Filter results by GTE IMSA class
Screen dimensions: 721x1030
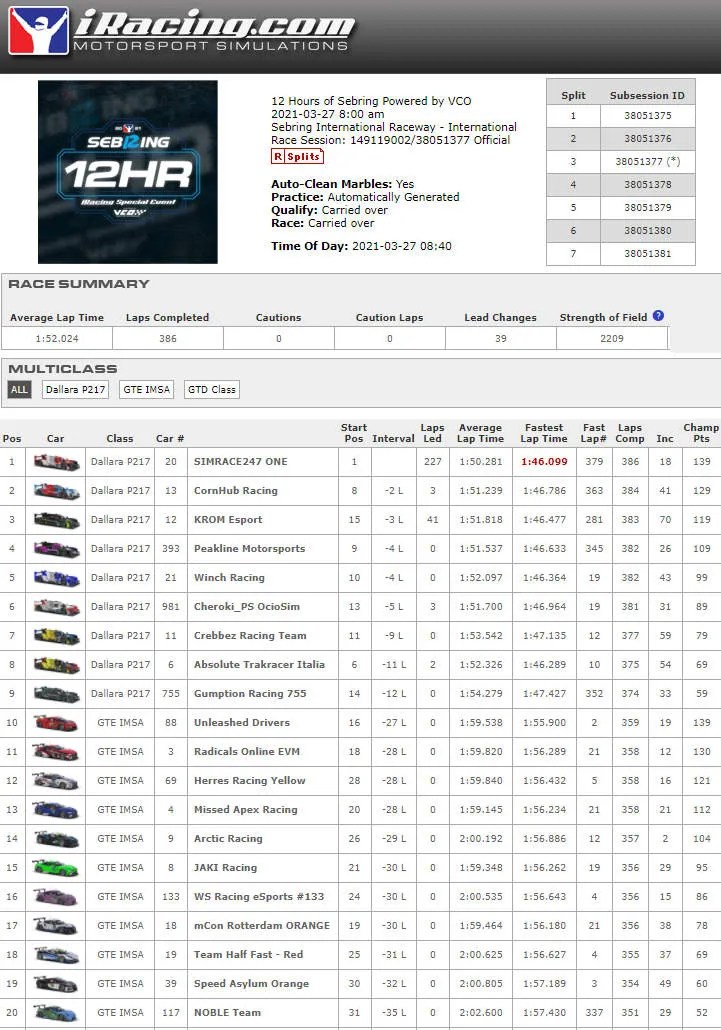point(146,390)
